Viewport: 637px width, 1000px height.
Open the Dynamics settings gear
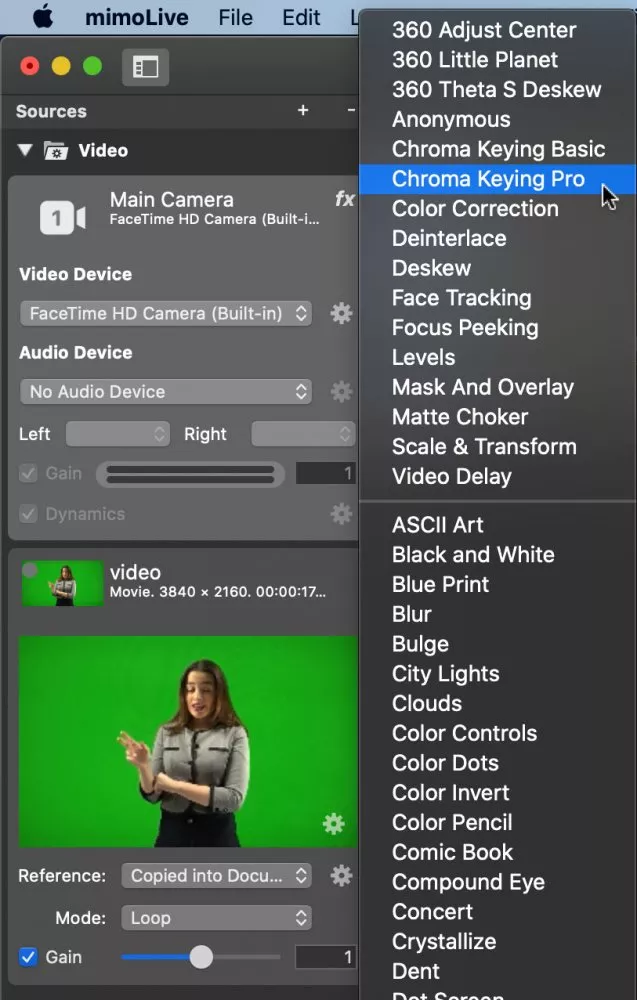pyautogui.click(x=341, y=513)
